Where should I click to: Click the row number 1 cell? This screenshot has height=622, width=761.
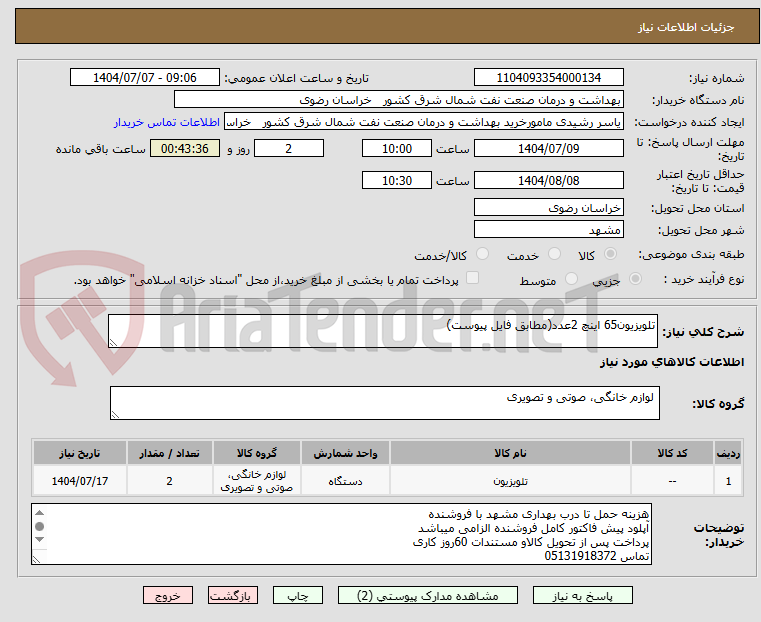point(728,481)
